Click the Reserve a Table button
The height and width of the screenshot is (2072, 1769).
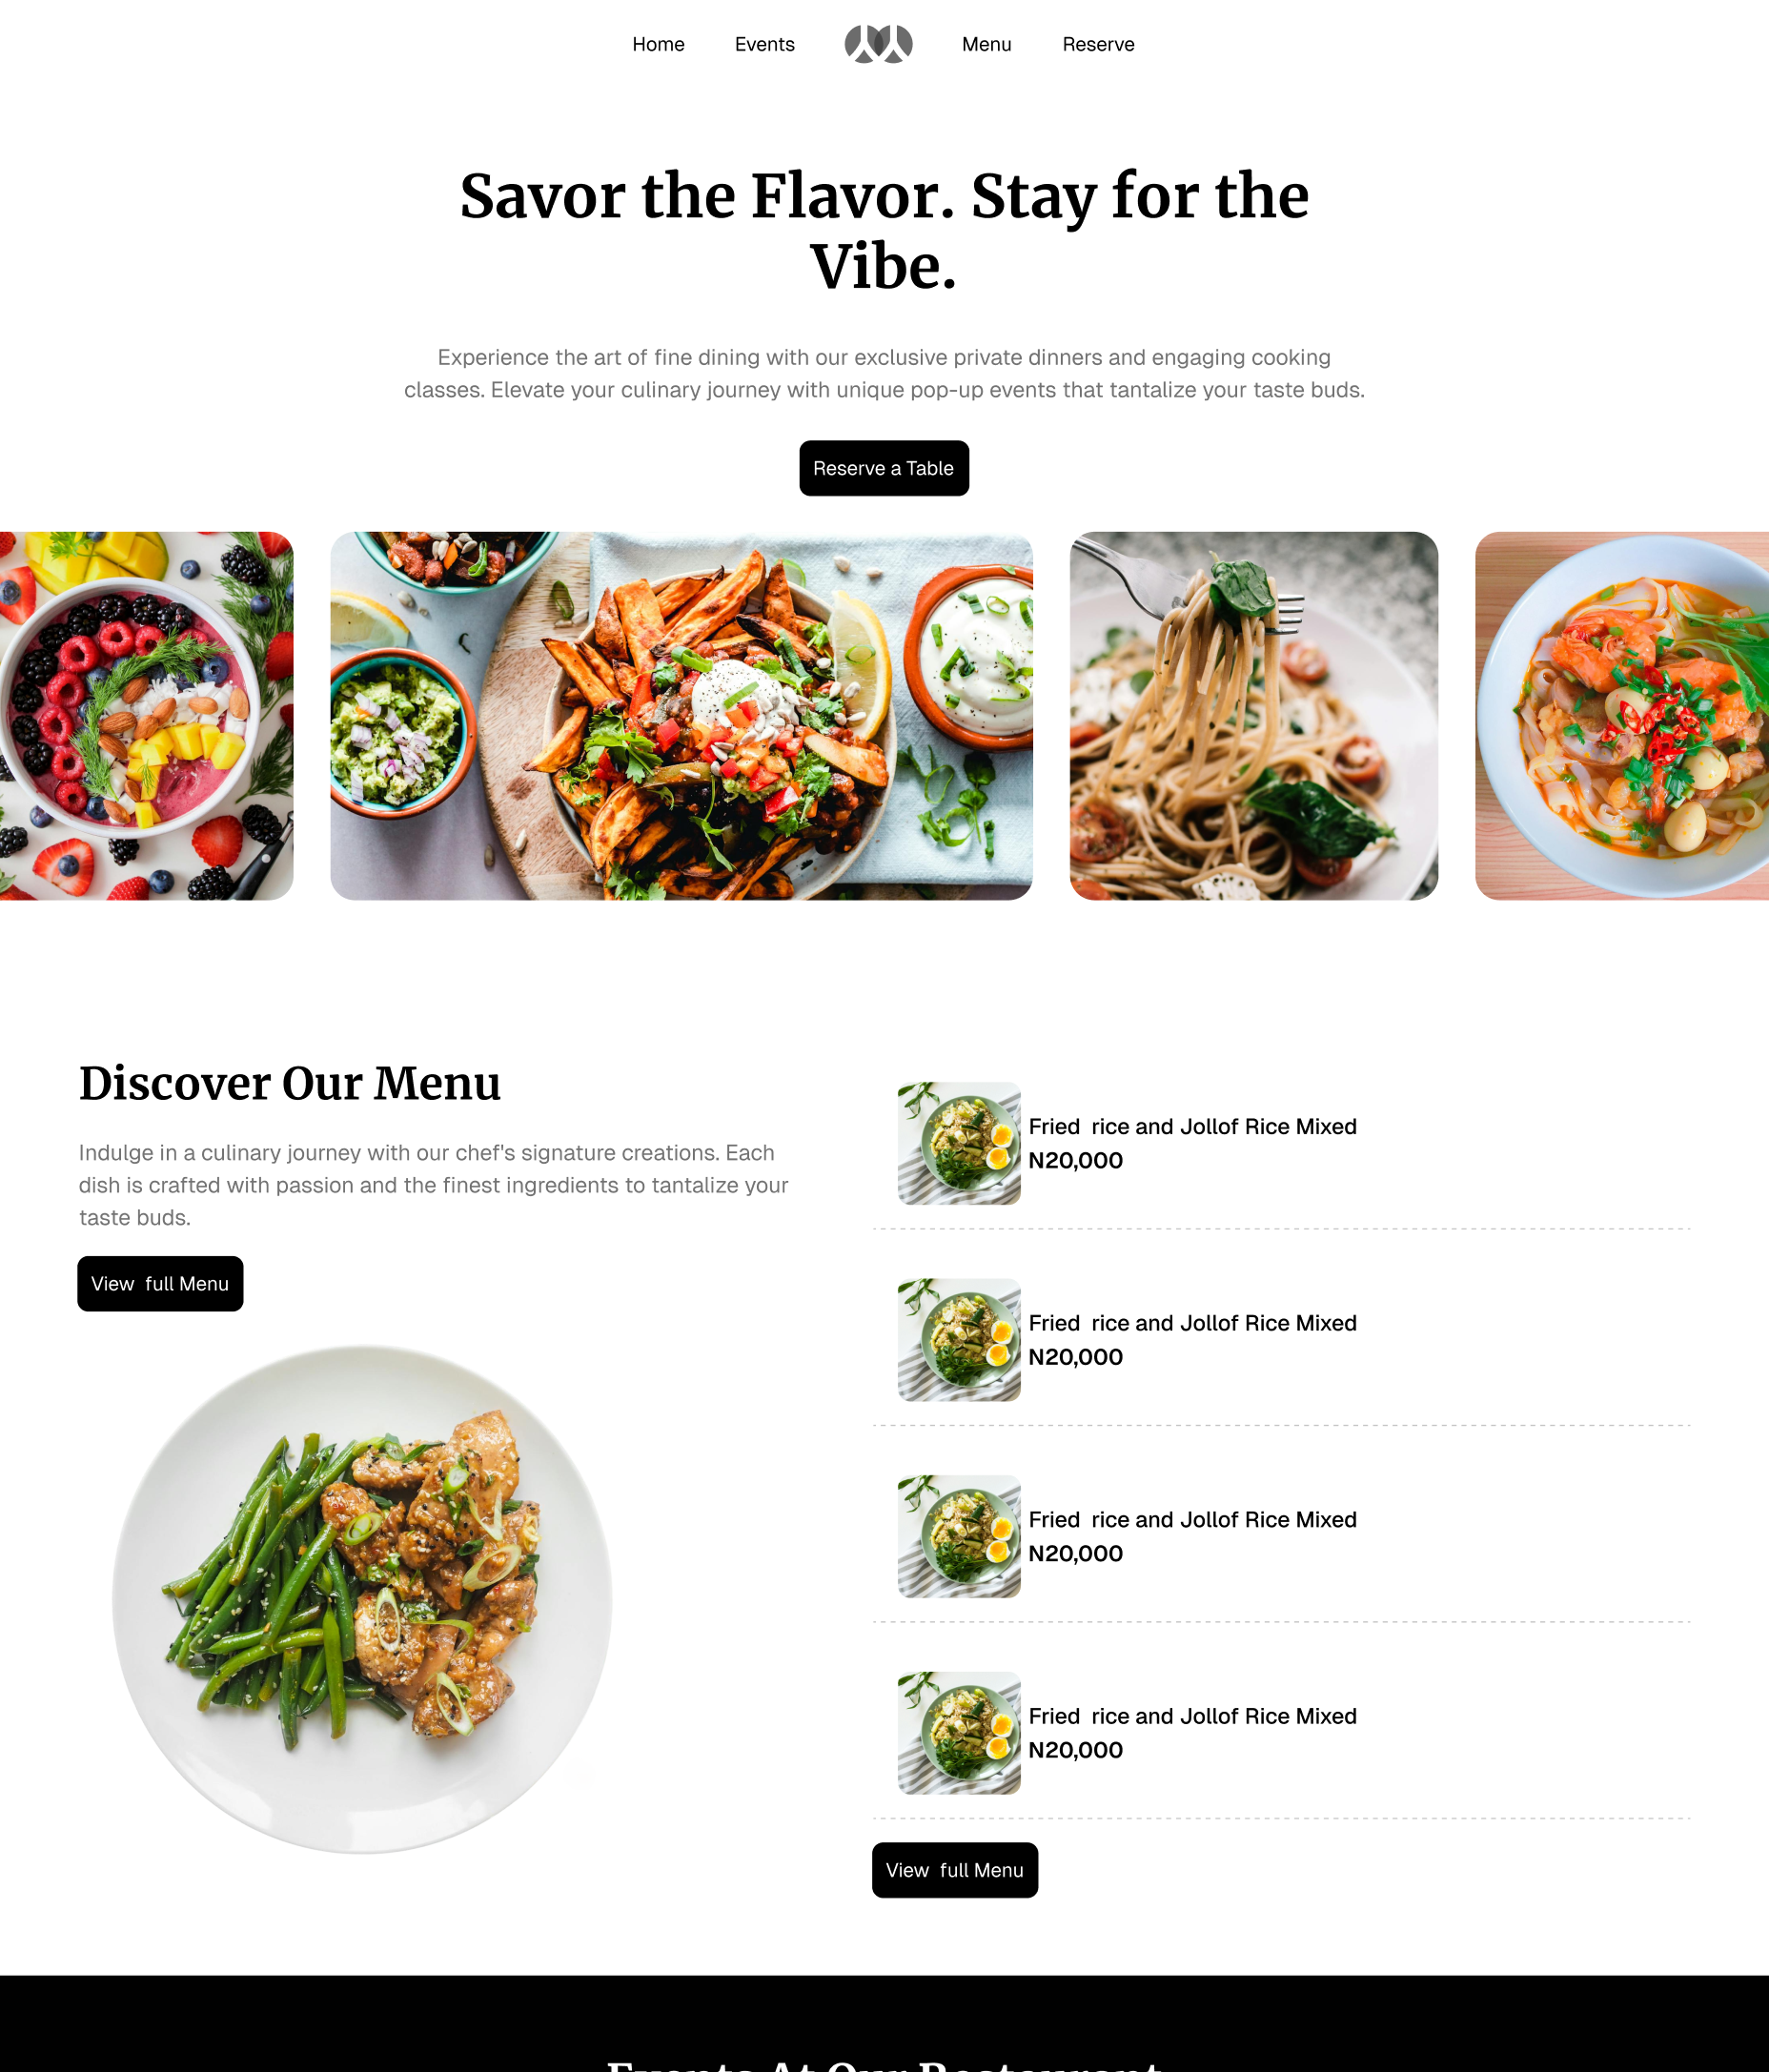coord(884,468)
